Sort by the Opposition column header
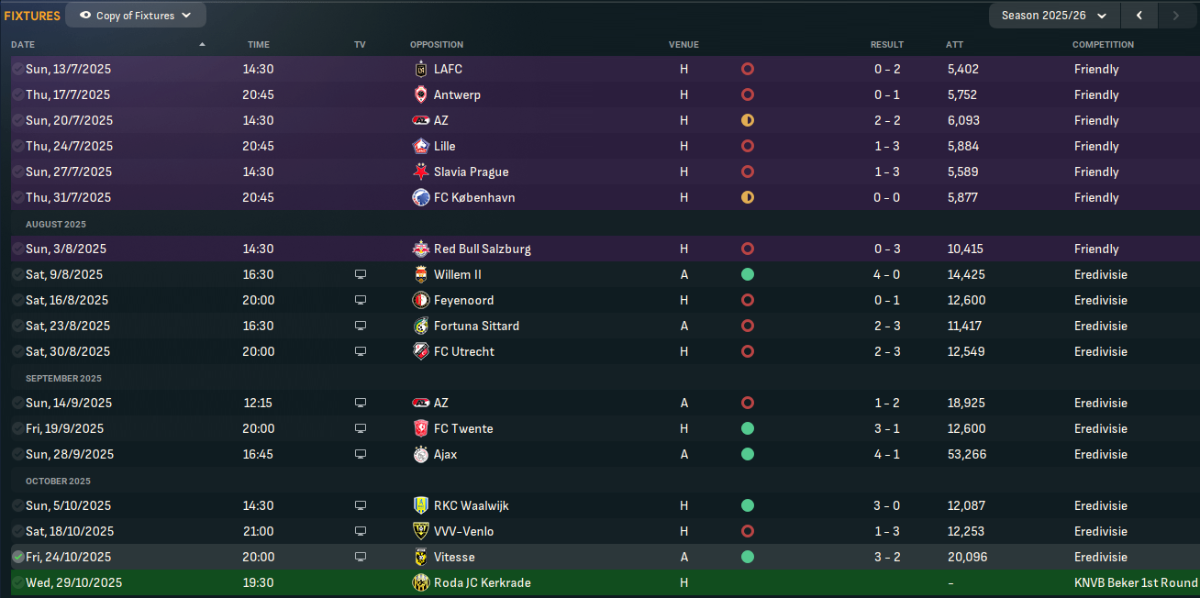 point(437,44)
